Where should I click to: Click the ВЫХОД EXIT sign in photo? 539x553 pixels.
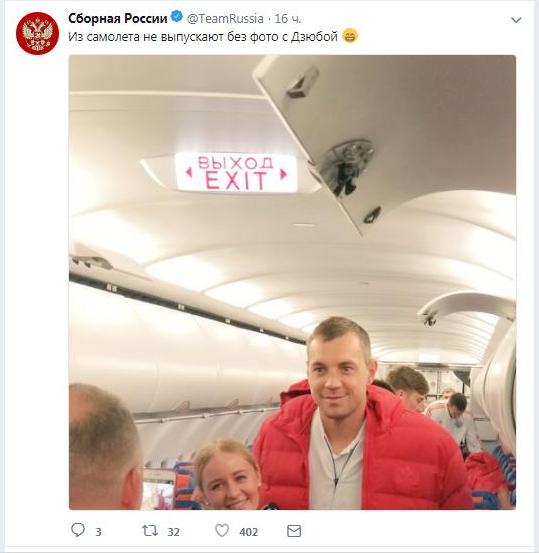(236, 172)
